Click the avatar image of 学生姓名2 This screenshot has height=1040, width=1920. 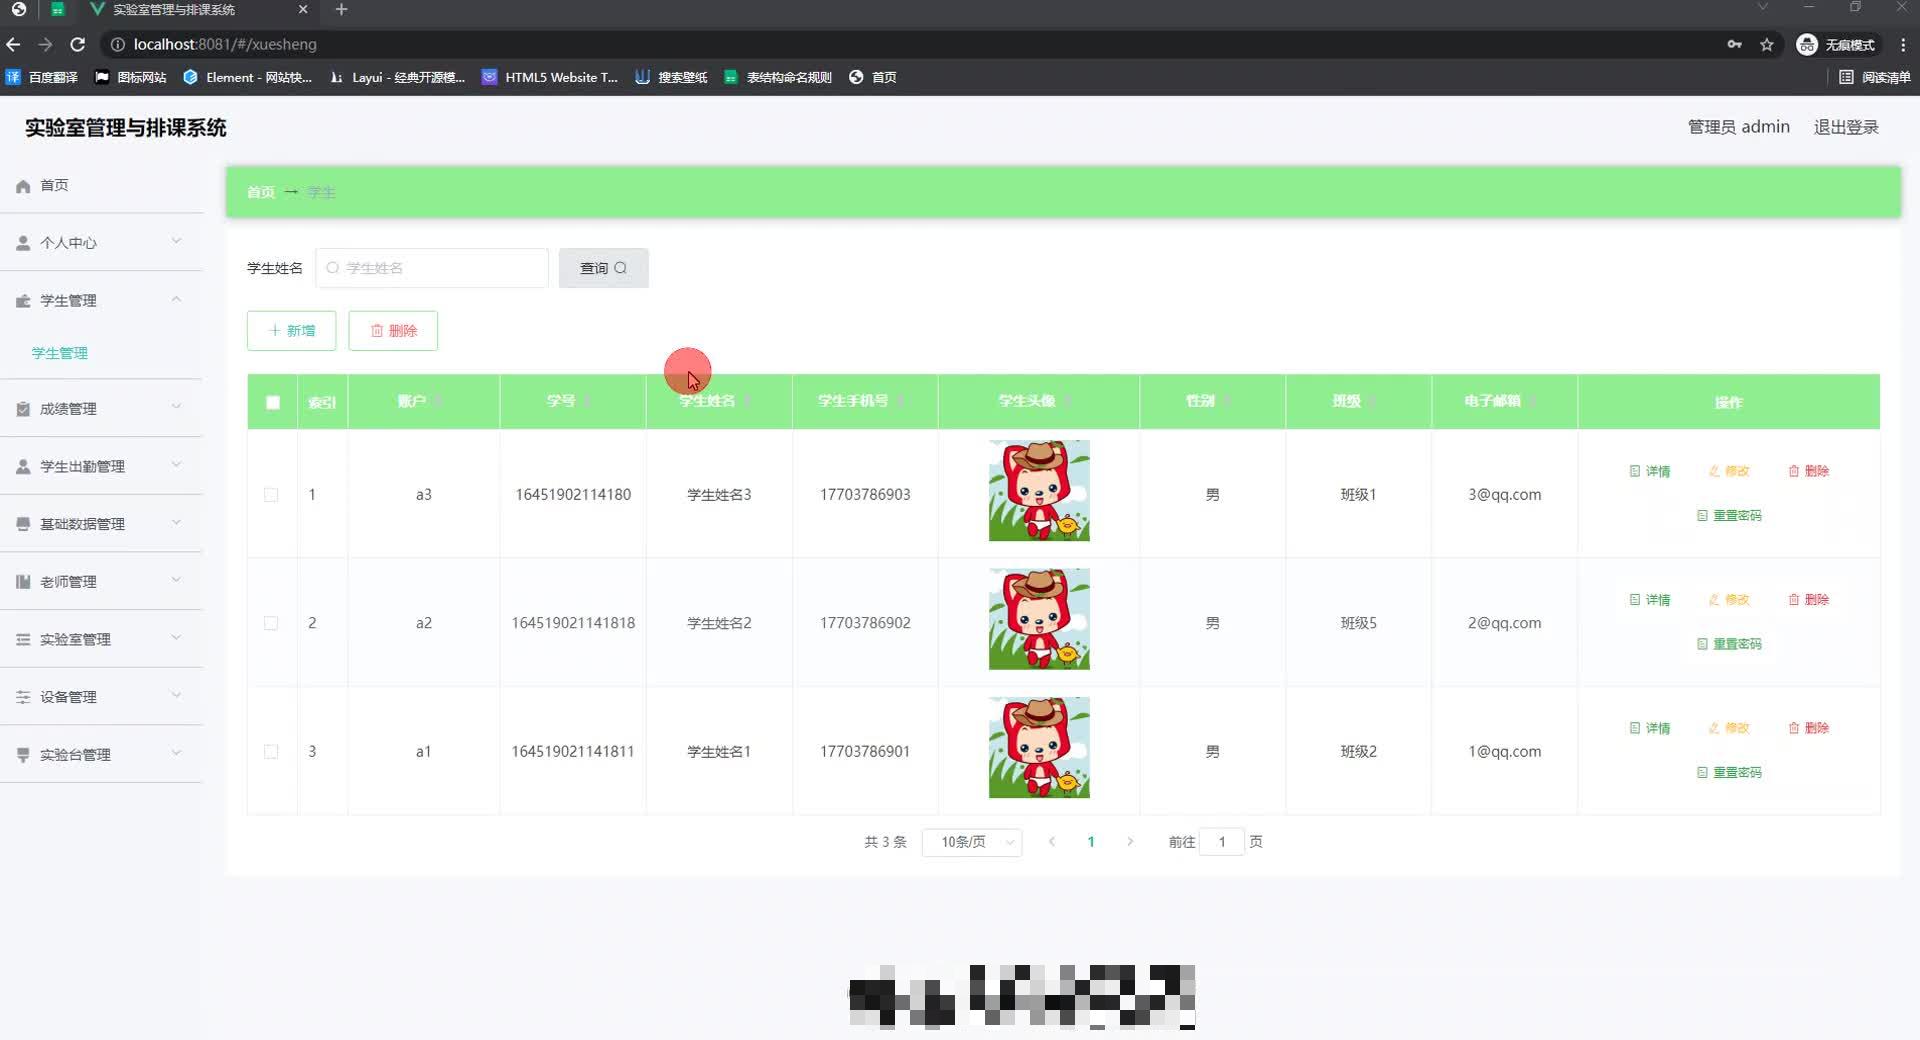pyautogui.click(x=1039, y=619)
